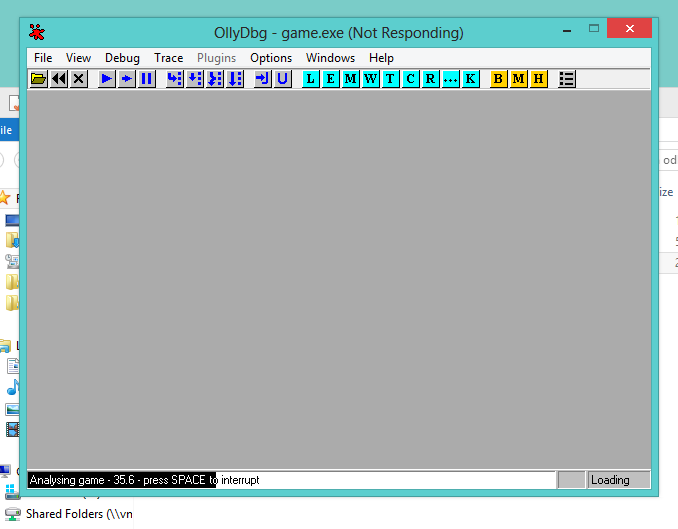Restart program with the rewind icon
This screenshot has height=529, width=678.
click(58, 79)
